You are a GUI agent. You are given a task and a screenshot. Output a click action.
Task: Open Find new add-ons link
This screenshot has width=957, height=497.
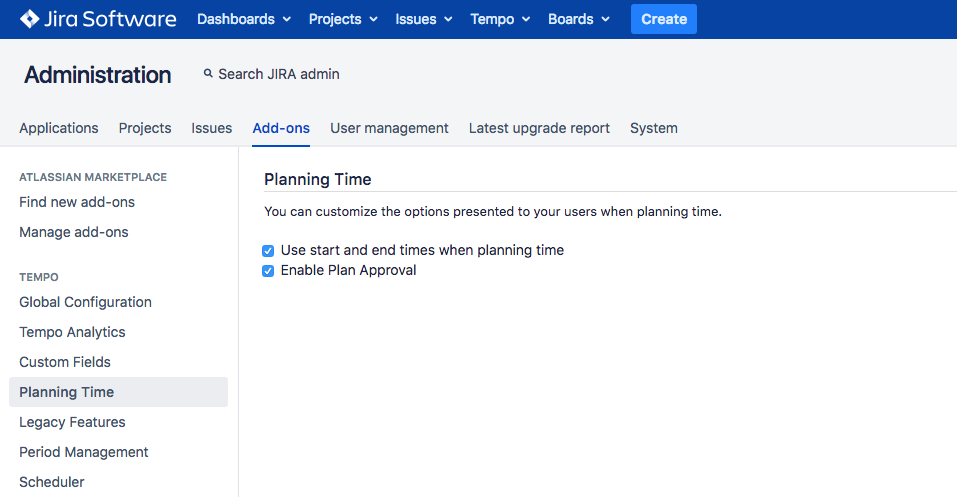pos(77,202)
